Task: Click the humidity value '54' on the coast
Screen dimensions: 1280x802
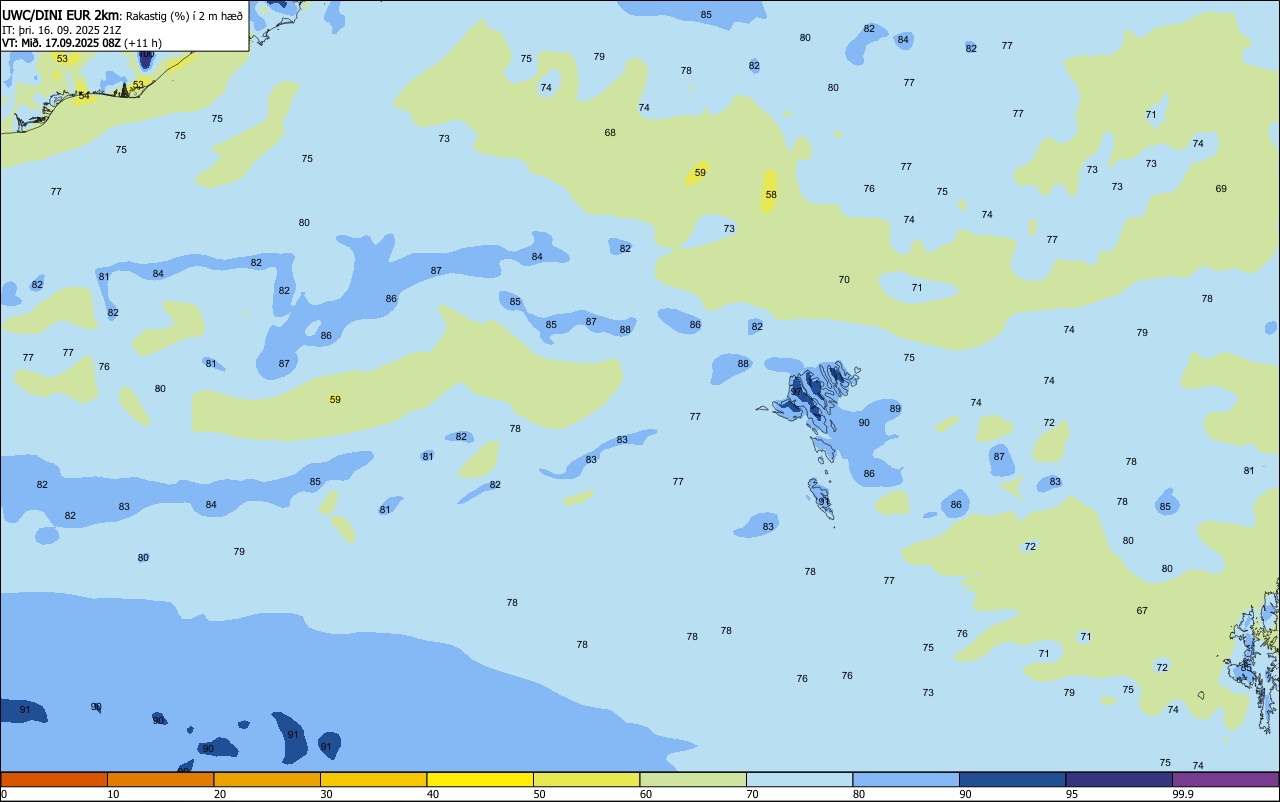Action: coord(84,97)
